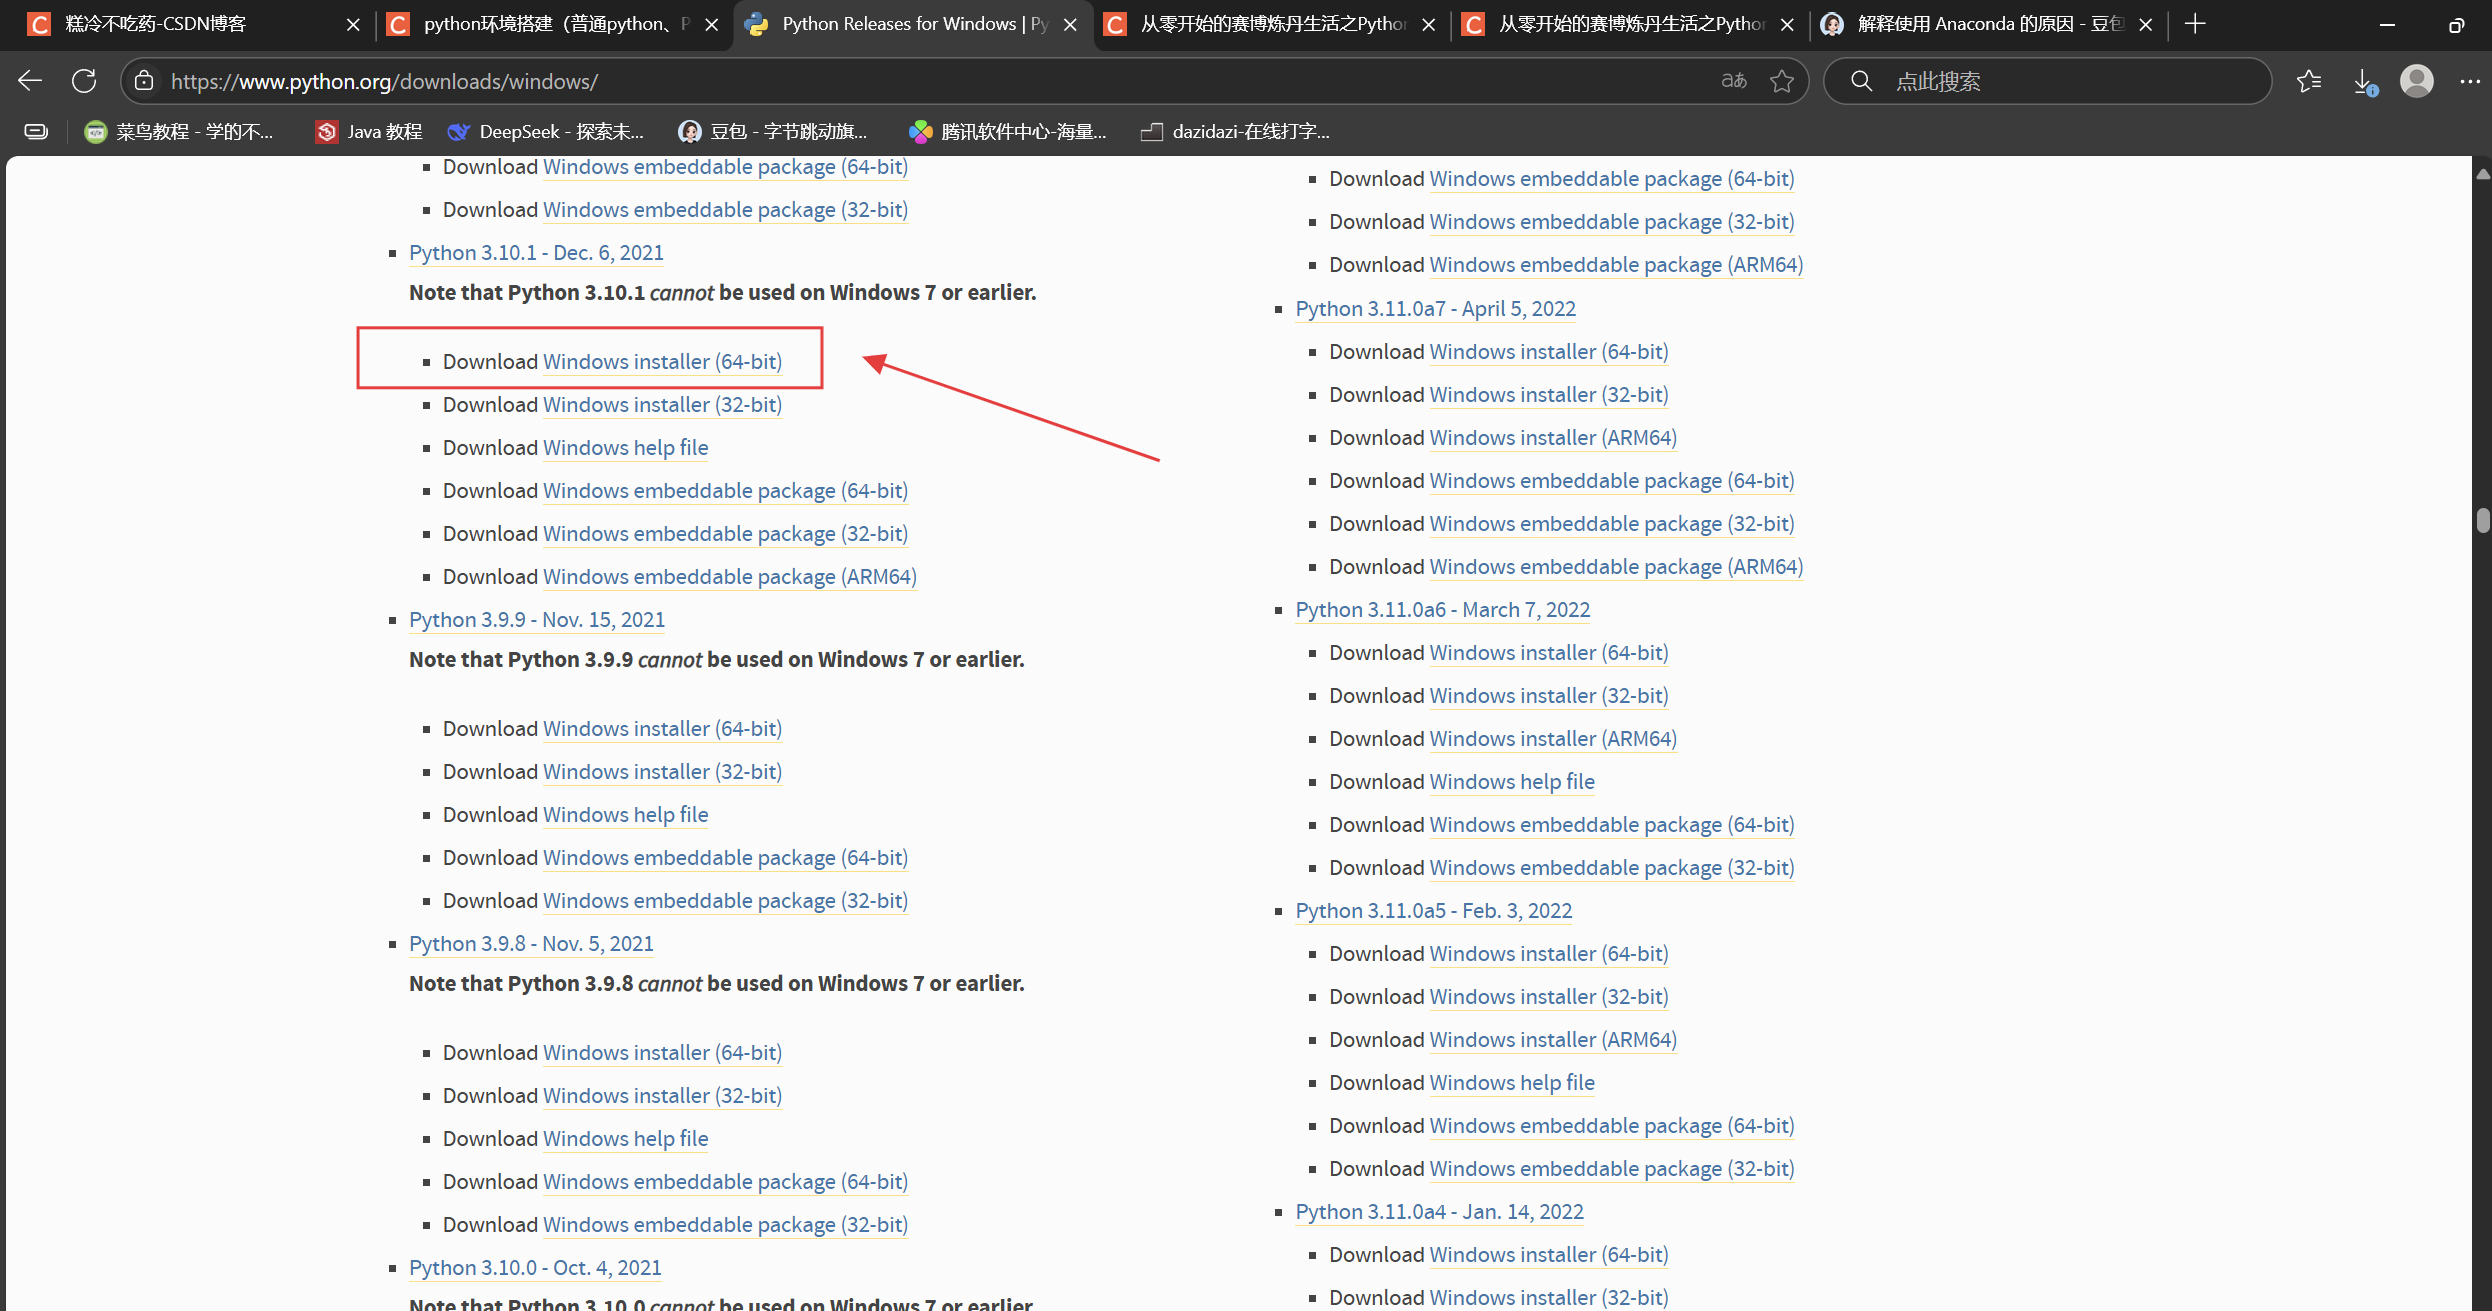Open 菜鸟教程 bookmark
This screenshot has height=1311, width=2492.
(179, 131)
